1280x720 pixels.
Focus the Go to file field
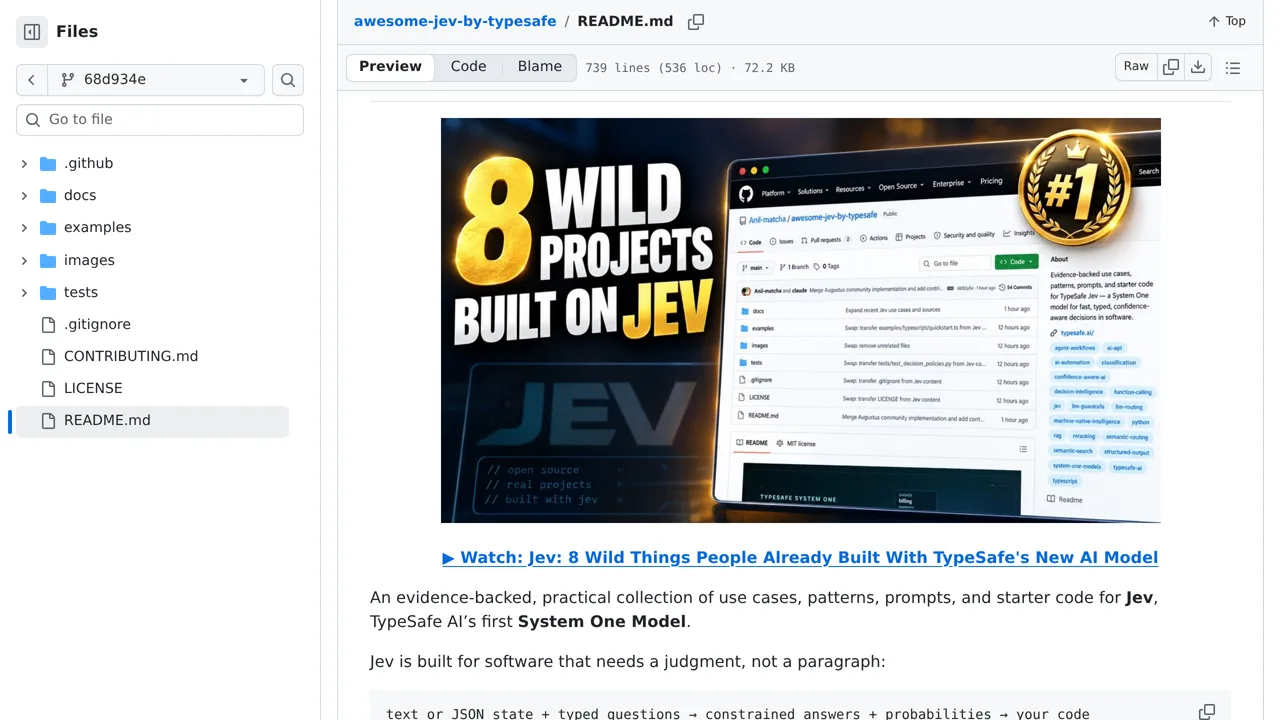point(160,119)
